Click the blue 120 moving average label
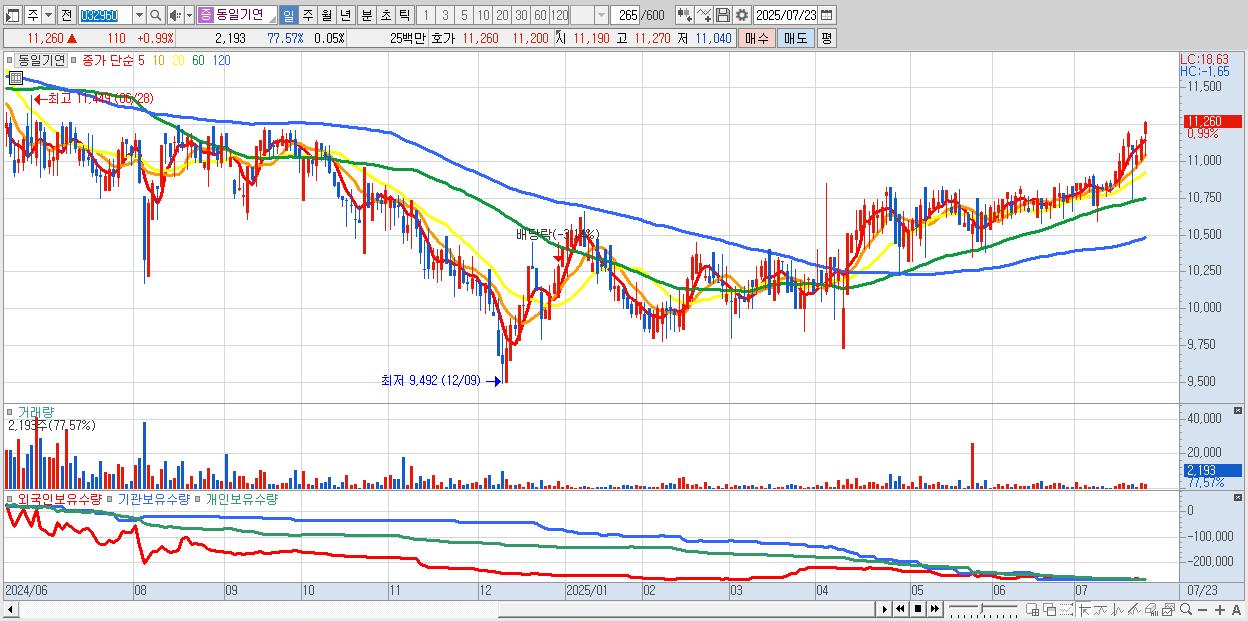The width and height of the screenshot is (1248, 621). pos(221,60)
